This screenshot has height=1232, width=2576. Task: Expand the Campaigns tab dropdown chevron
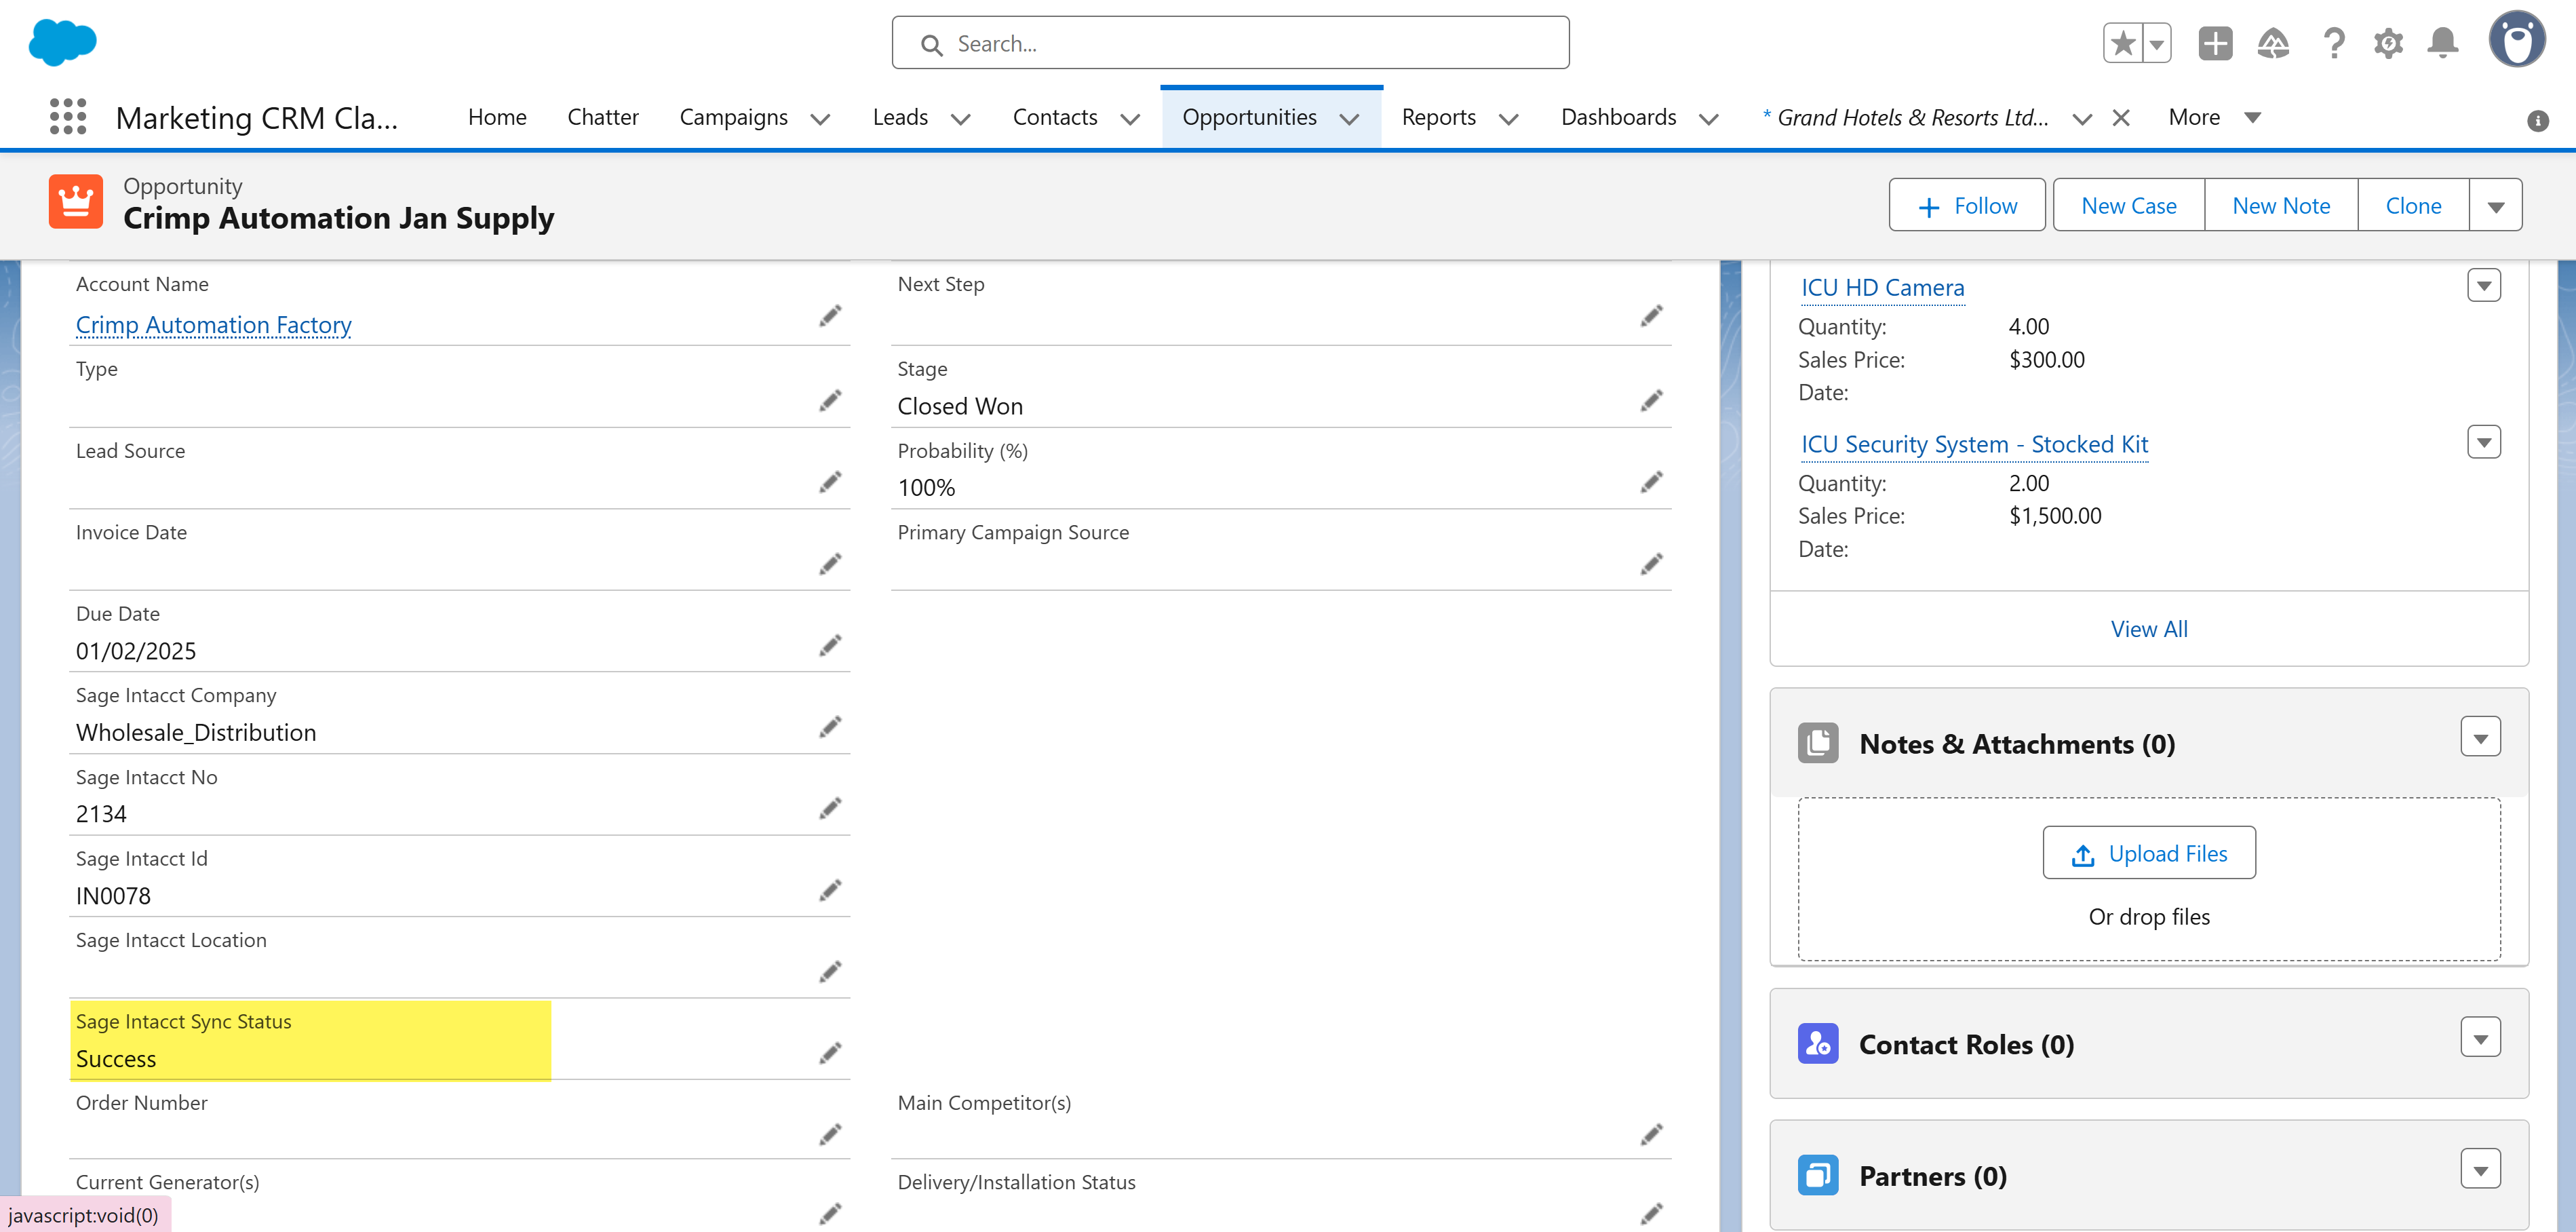[821, 119]
